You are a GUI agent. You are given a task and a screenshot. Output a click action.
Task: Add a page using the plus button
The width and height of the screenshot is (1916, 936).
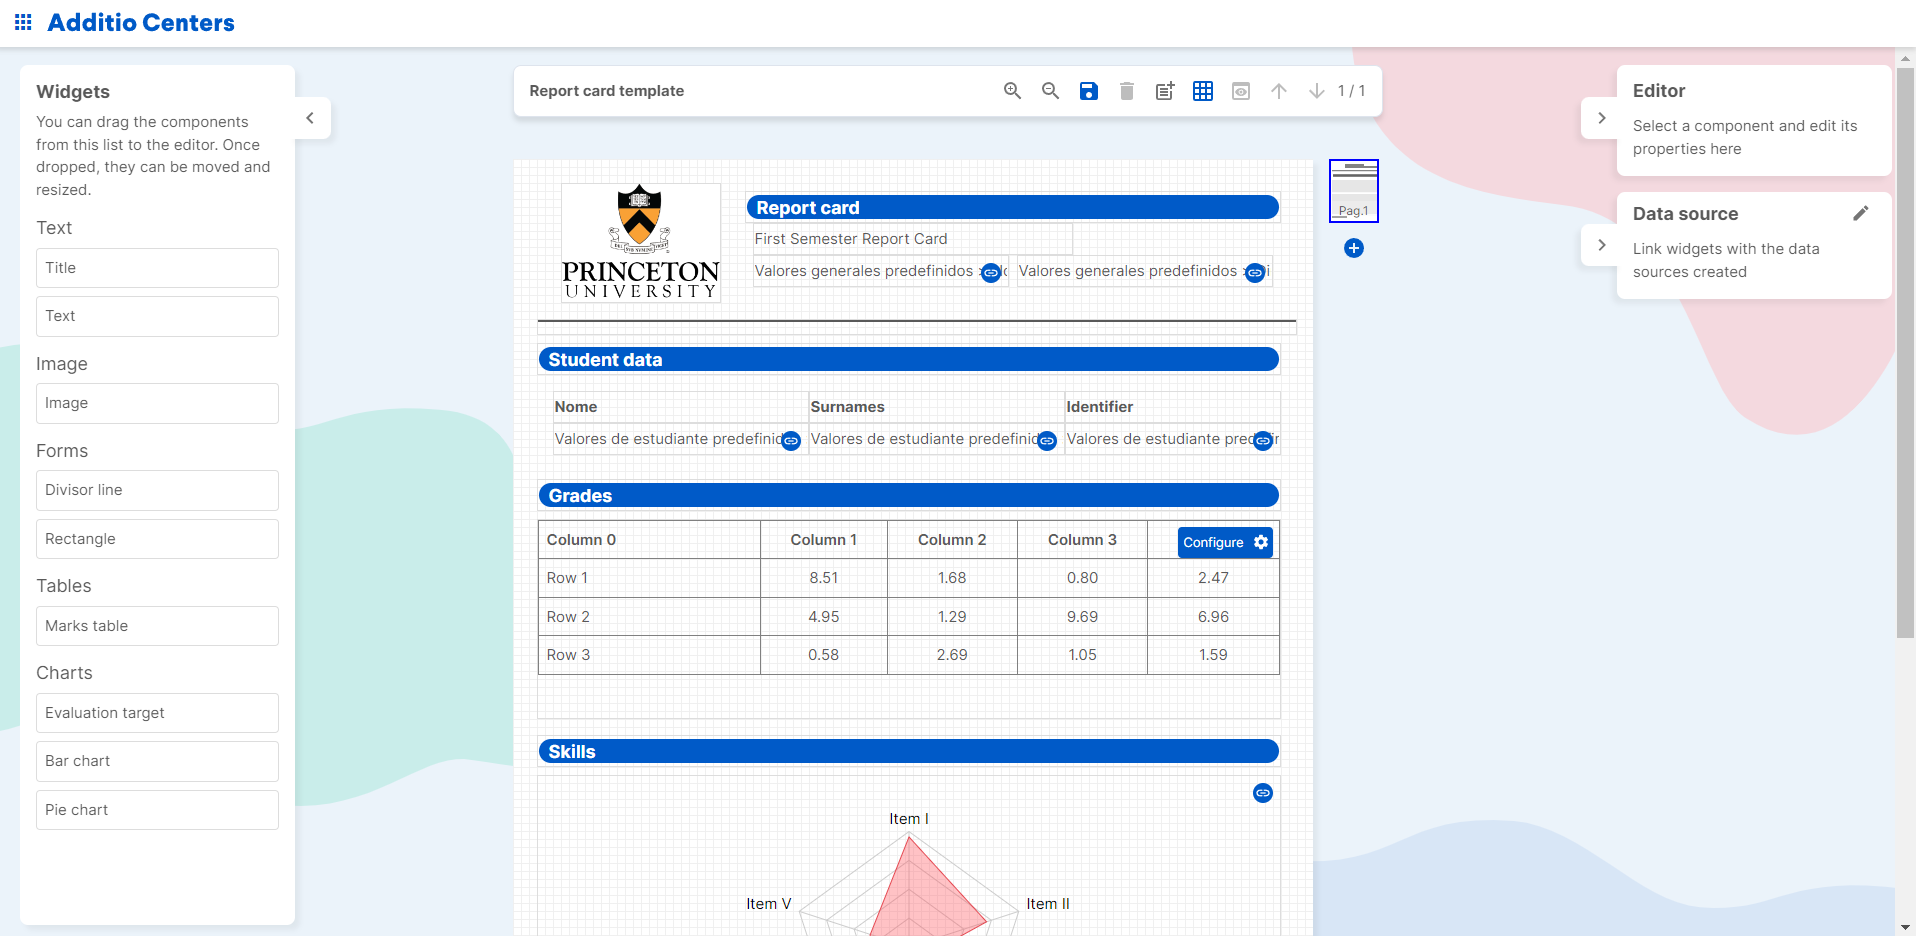(1353, 247)
